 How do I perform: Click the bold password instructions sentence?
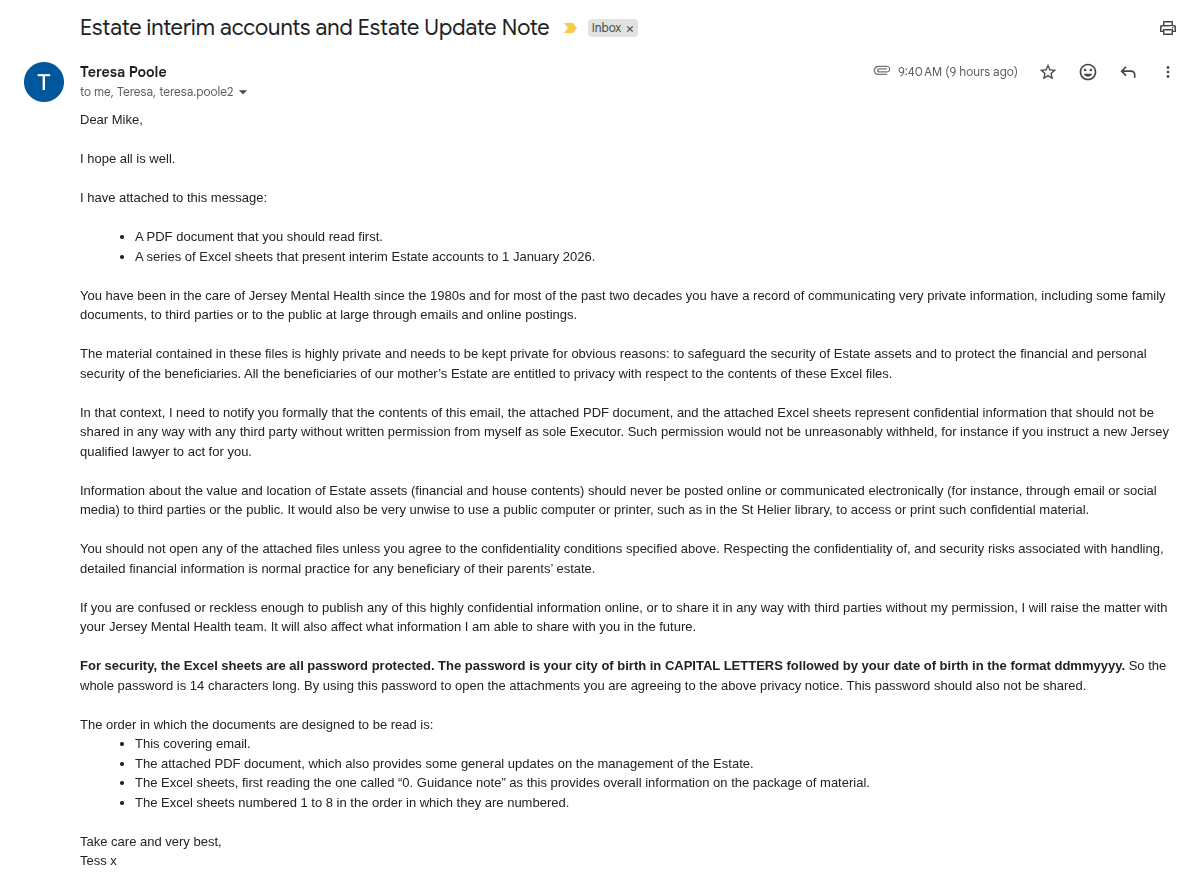pos(602,666)
